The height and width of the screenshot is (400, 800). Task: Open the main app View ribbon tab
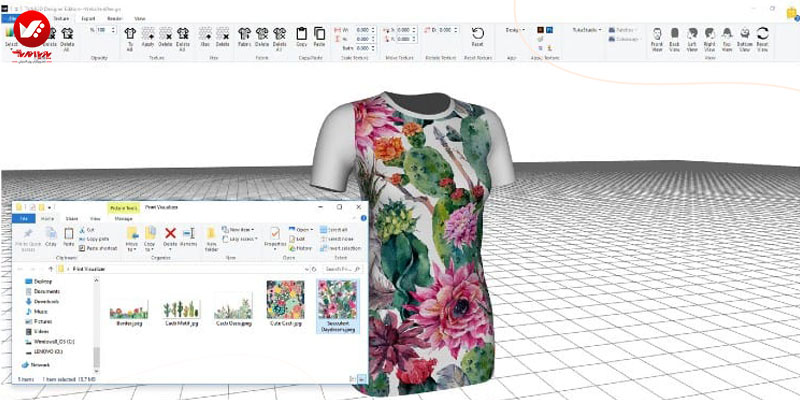pyautogui.click(x=140, y=19)
